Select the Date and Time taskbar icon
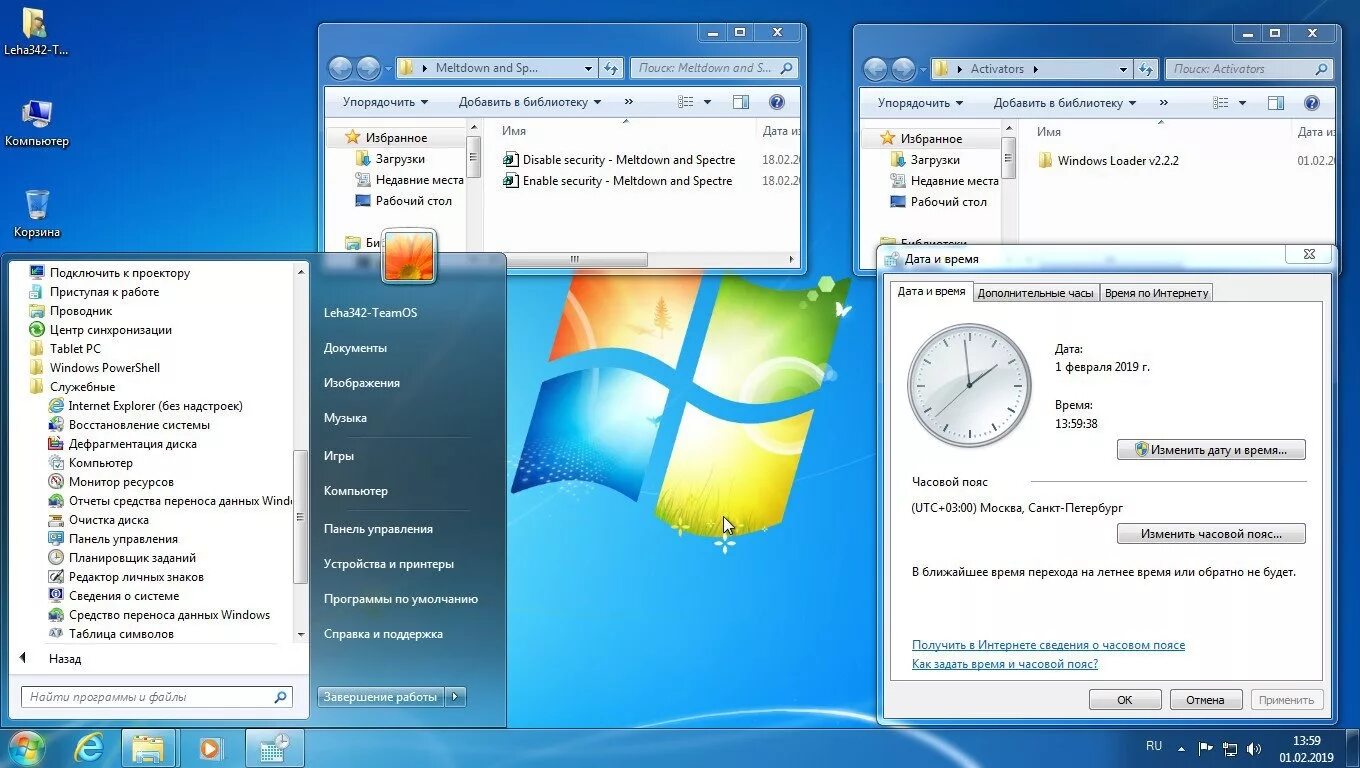 [274, 748]
